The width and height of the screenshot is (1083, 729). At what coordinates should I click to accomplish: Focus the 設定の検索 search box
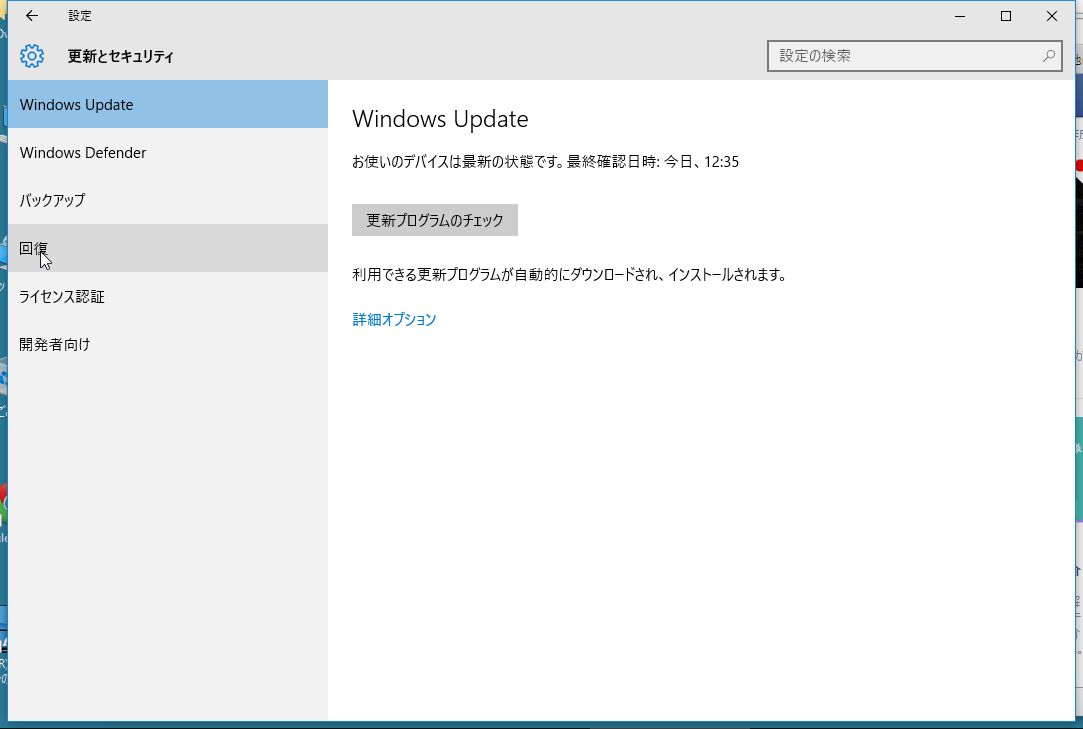pos(914,56)
